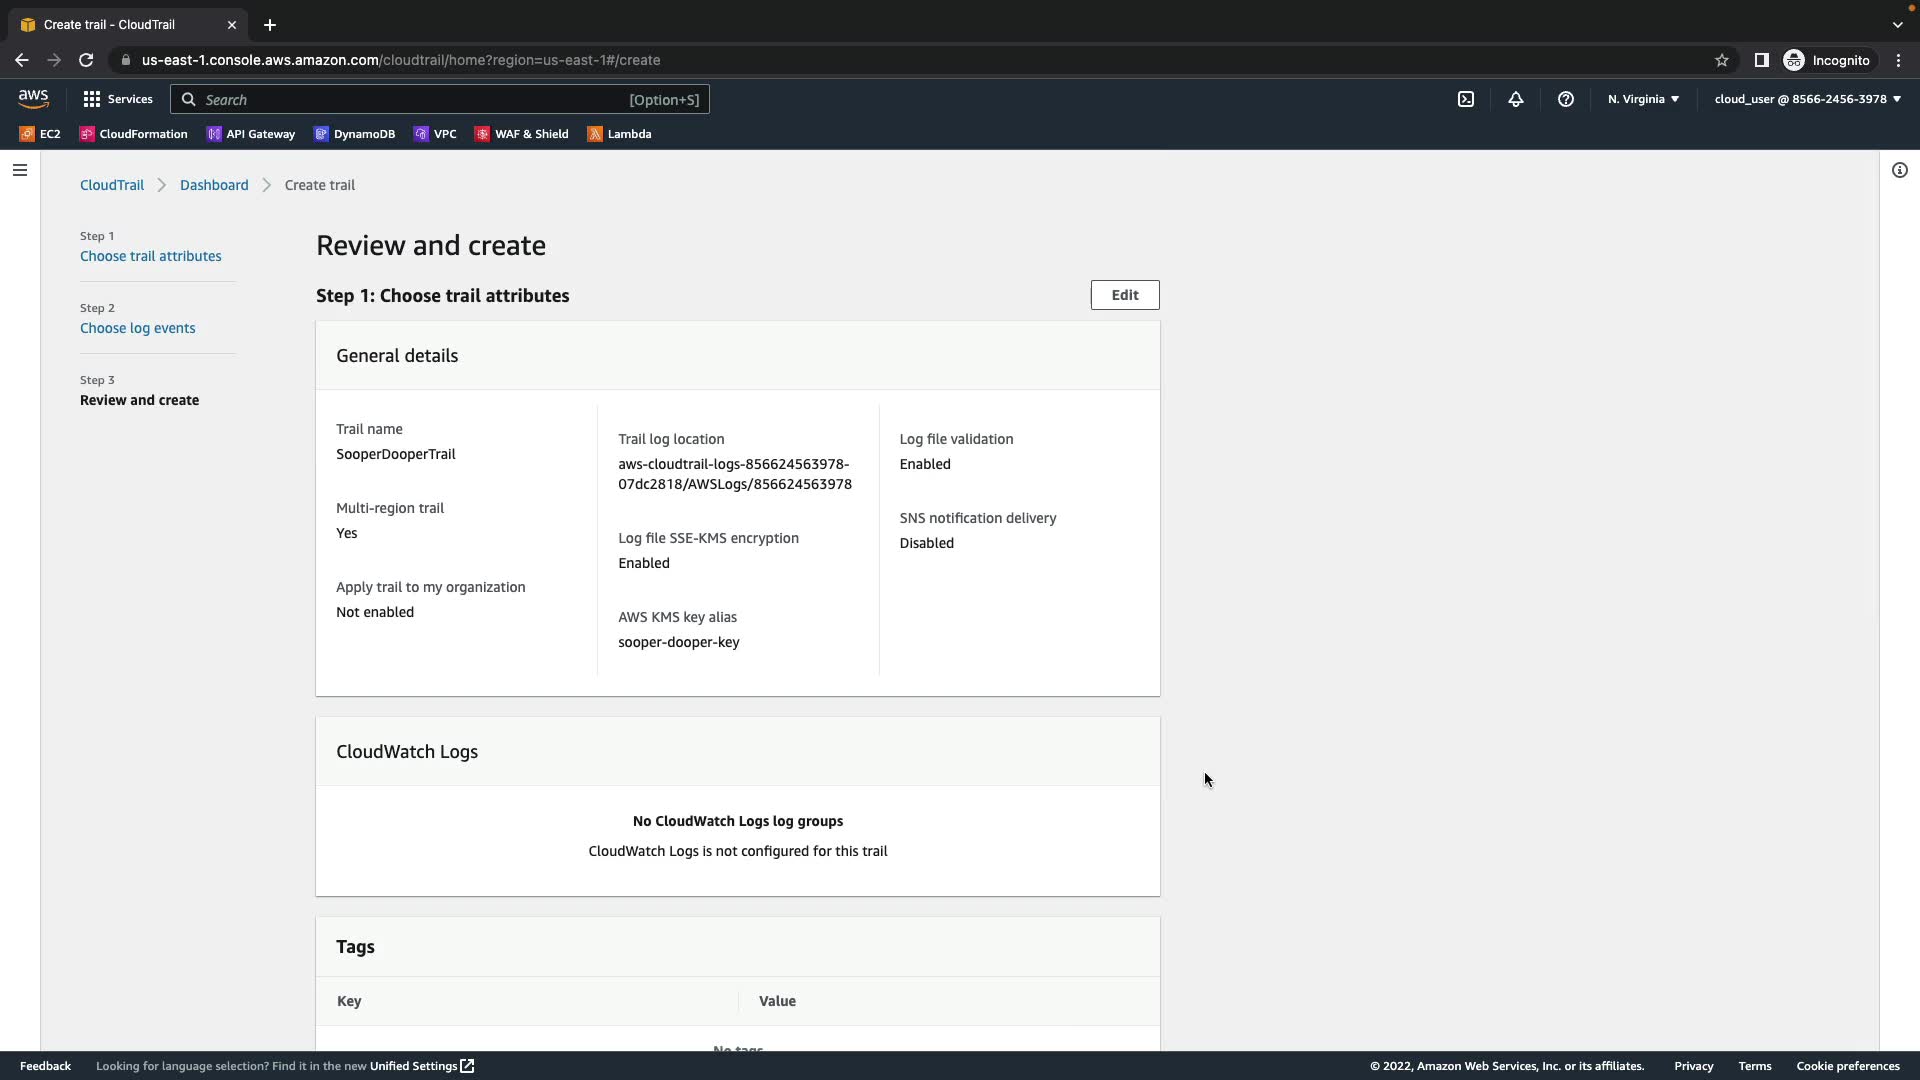Screen dimensions: 1920x1080
Task: Open the info panel icon
Action: (x=1899, y=170)
